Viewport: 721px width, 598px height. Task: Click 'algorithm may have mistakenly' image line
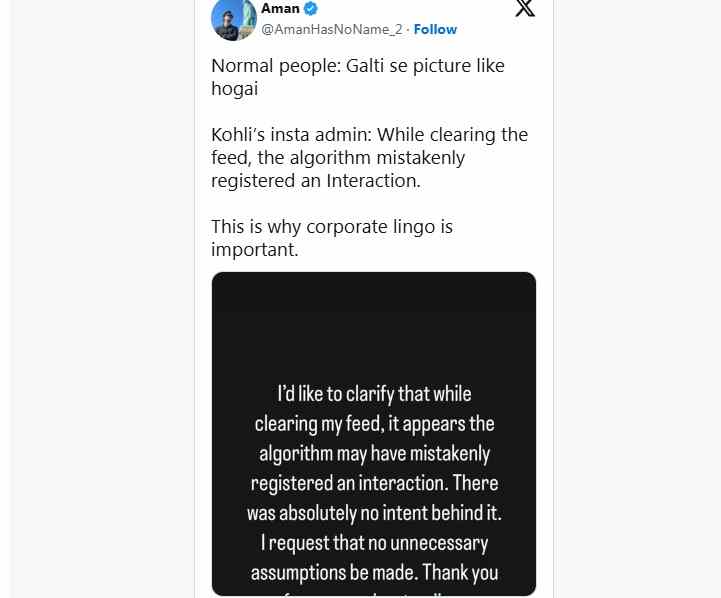pos(374,454)
